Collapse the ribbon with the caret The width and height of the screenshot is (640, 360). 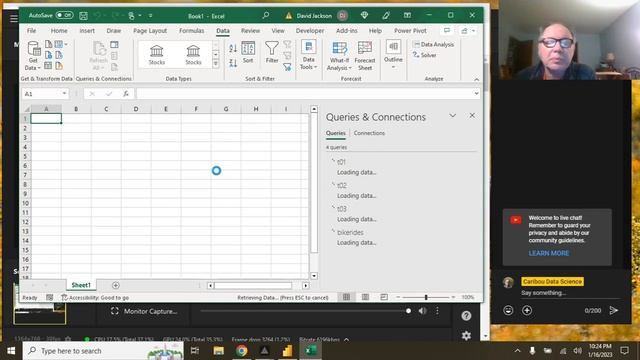[x=476, y=79]
